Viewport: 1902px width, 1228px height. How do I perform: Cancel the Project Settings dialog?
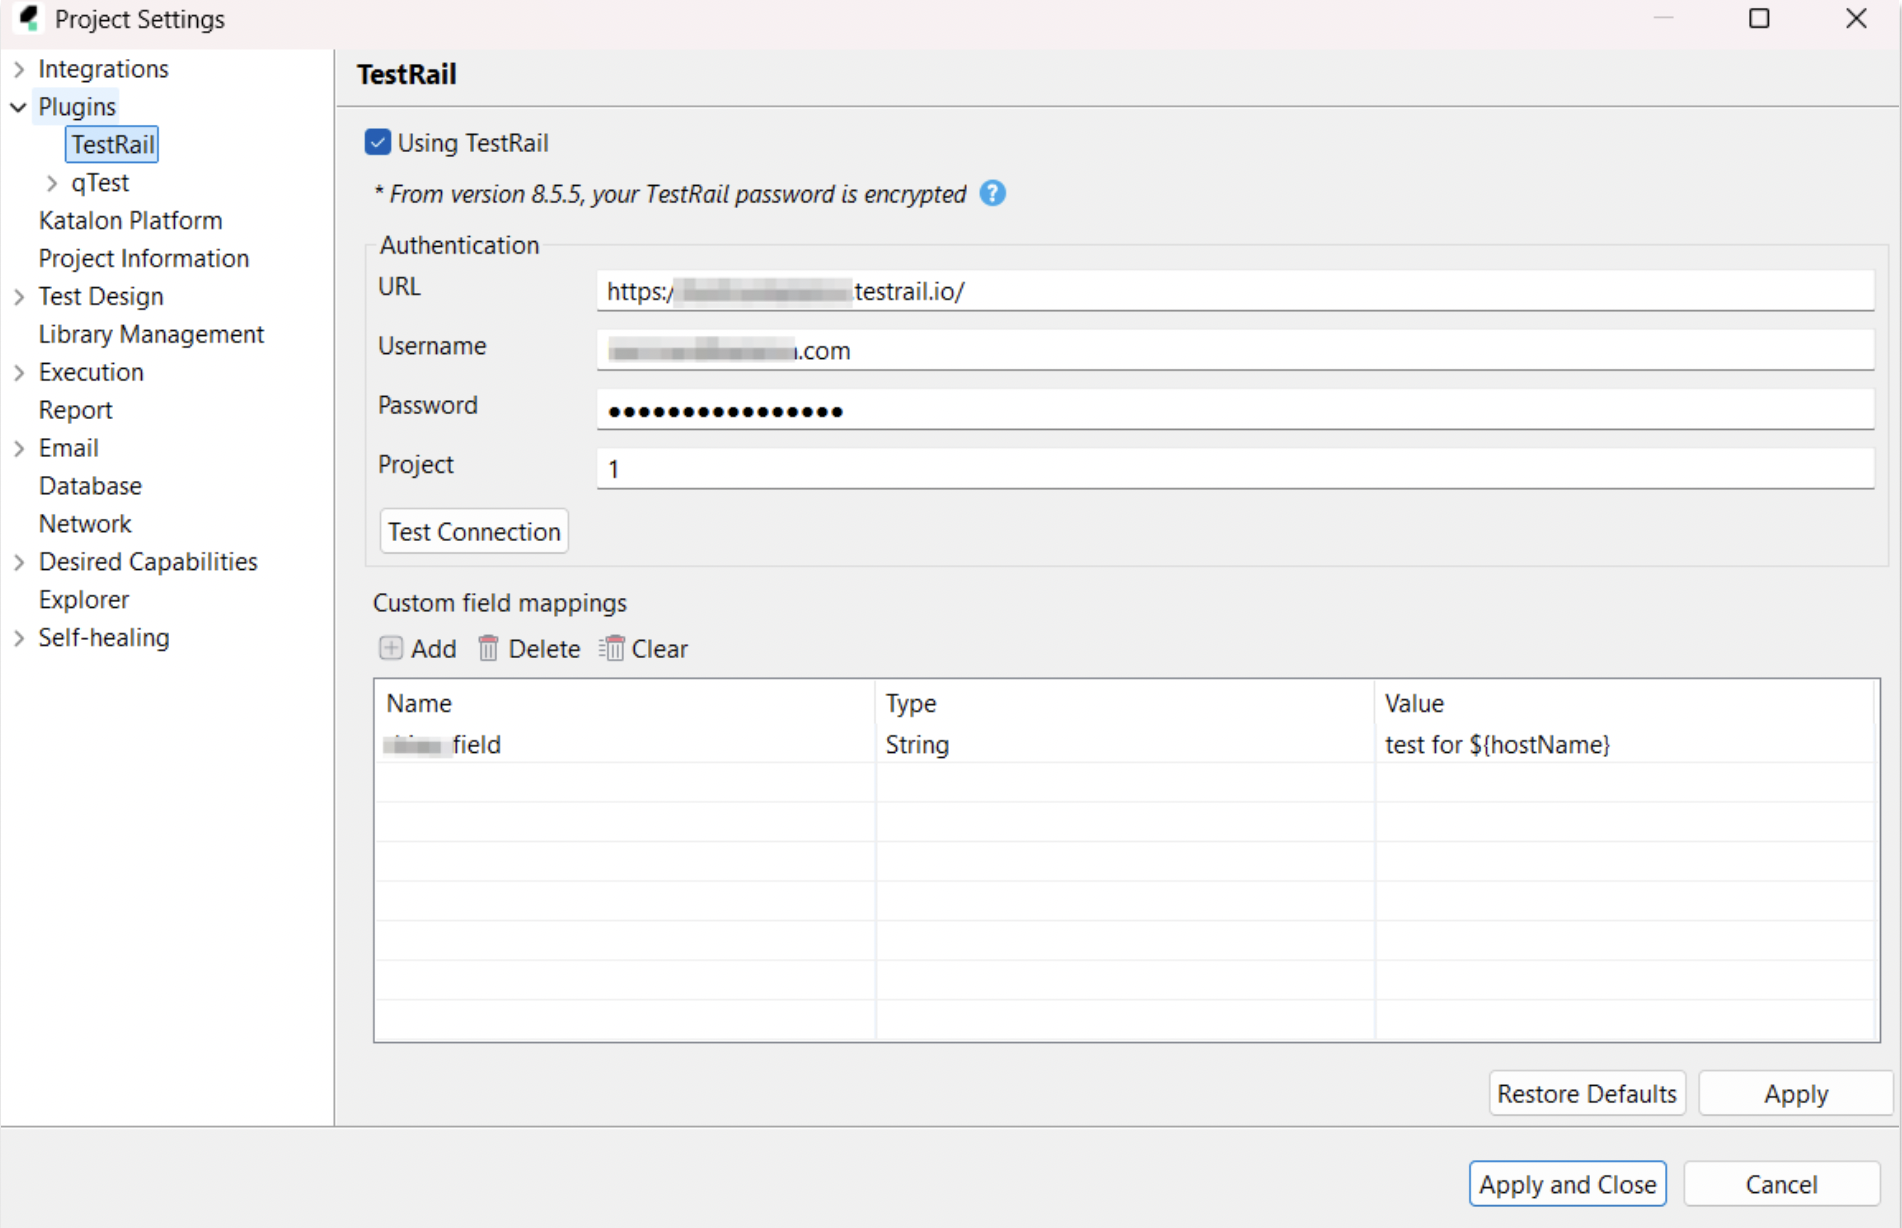point(1781,1184)
